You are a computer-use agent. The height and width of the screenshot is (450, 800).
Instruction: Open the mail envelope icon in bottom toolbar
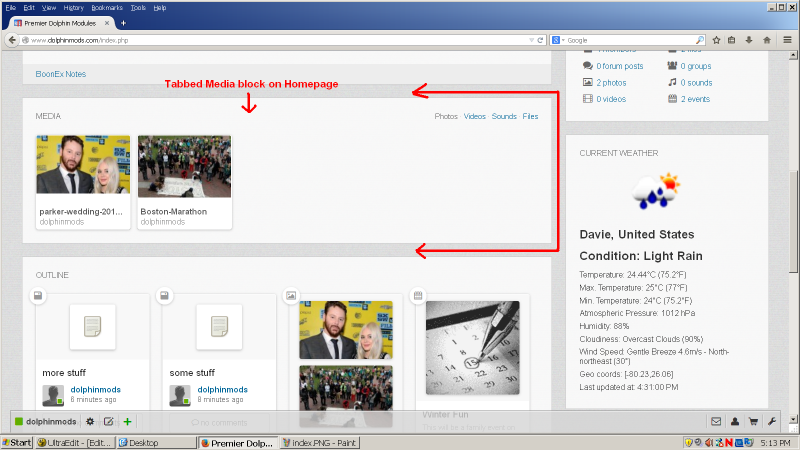pos(716,421)
